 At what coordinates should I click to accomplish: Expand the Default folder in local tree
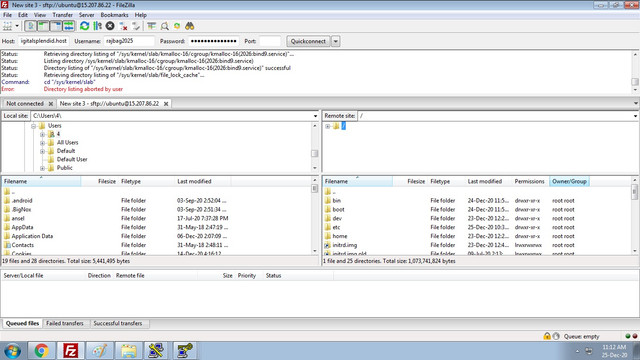(x=42, y=151)
